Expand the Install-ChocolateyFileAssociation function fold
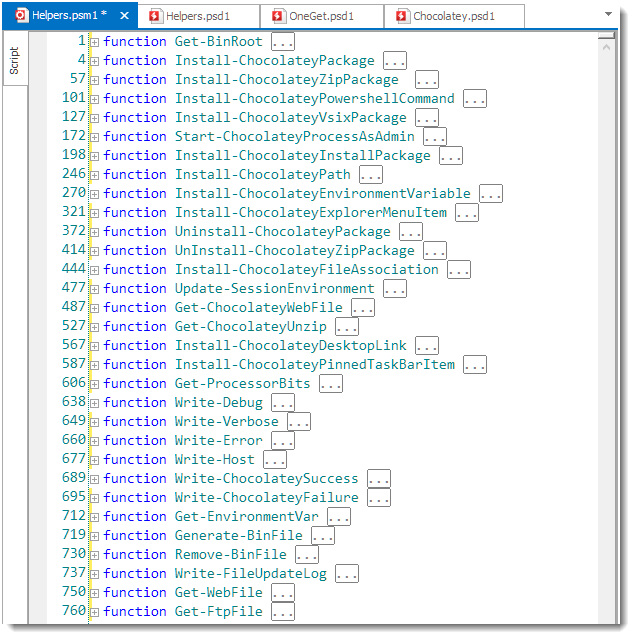The image size is (635, 639). coord(95,270)
